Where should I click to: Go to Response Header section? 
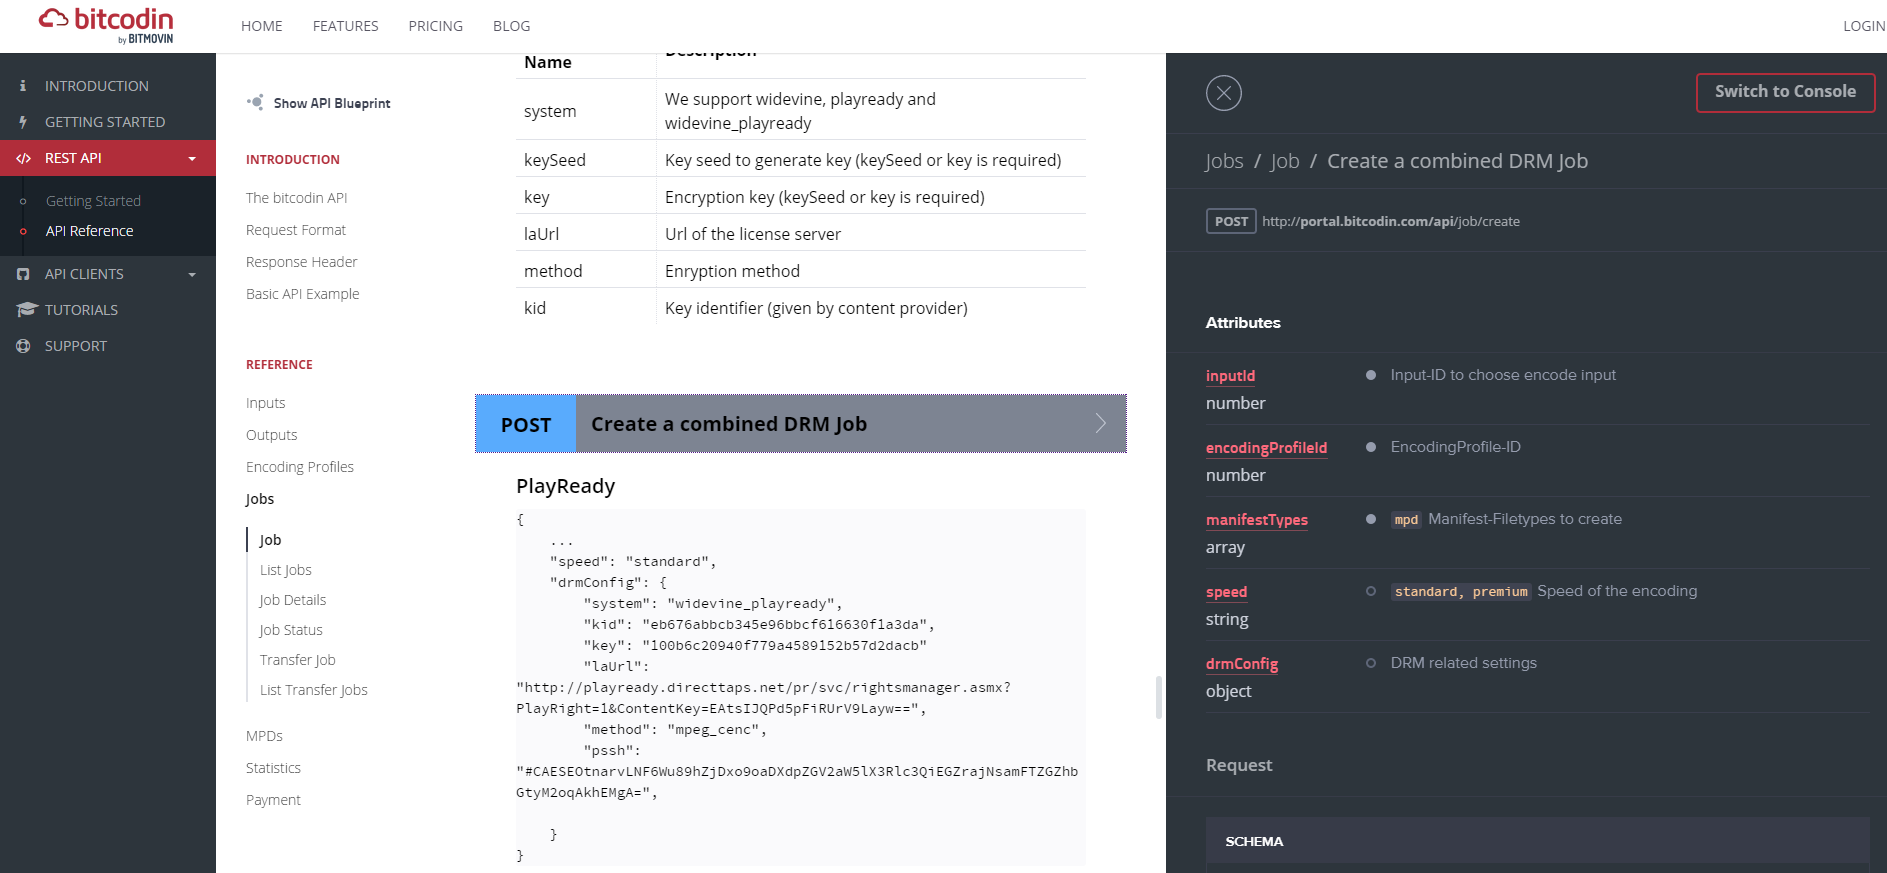tap(302, 262)
